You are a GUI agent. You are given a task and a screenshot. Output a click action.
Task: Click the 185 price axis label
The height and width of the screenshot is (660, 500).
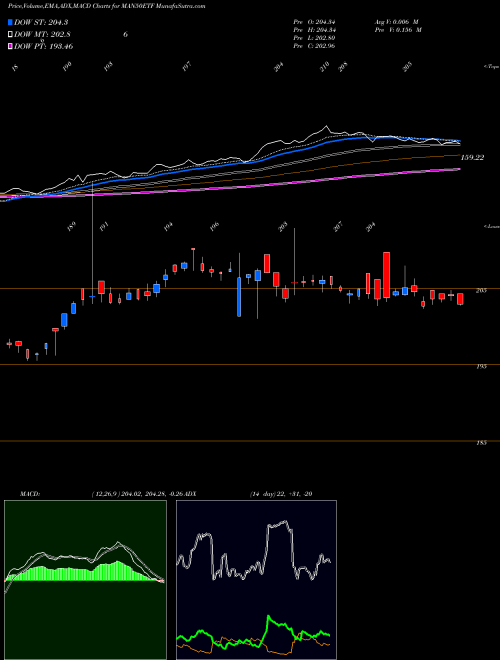point(482,443)
